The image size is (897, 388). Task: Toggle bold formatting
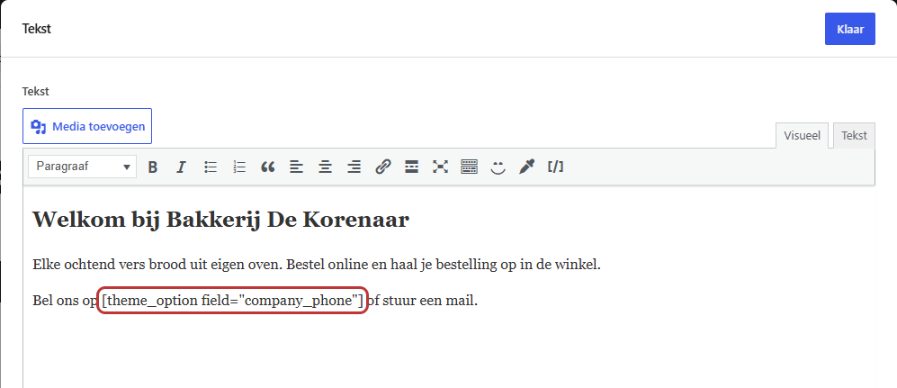pyautogui.click(x=152, y=167)
